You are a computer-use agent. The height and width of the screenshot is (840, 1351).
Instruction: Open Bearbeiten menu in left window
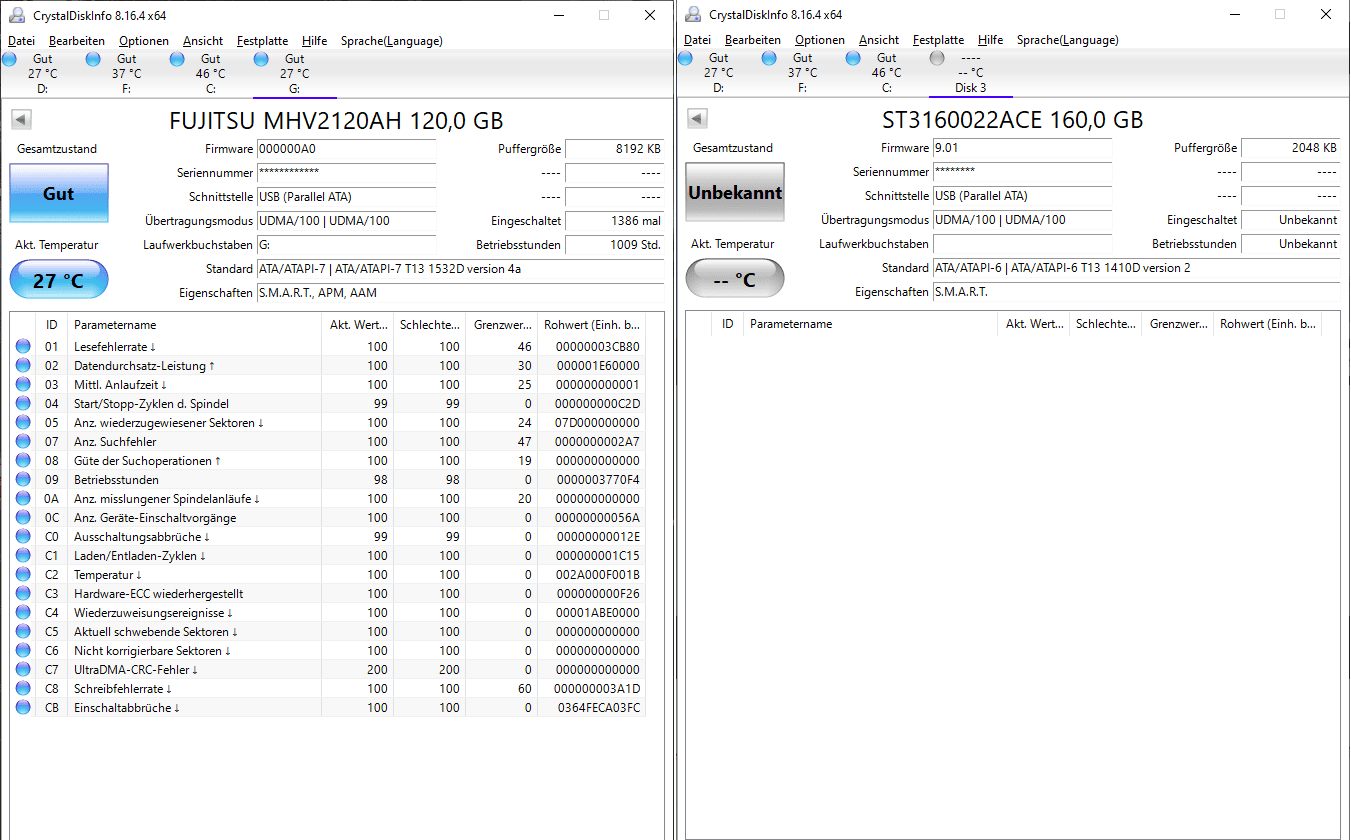pos(77,41)
